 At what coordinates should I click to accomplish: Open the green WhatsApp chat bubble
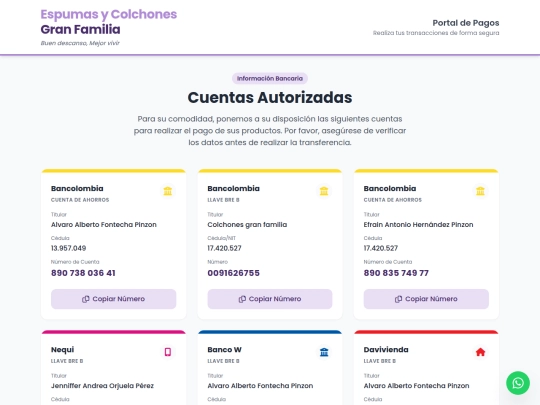518,383
